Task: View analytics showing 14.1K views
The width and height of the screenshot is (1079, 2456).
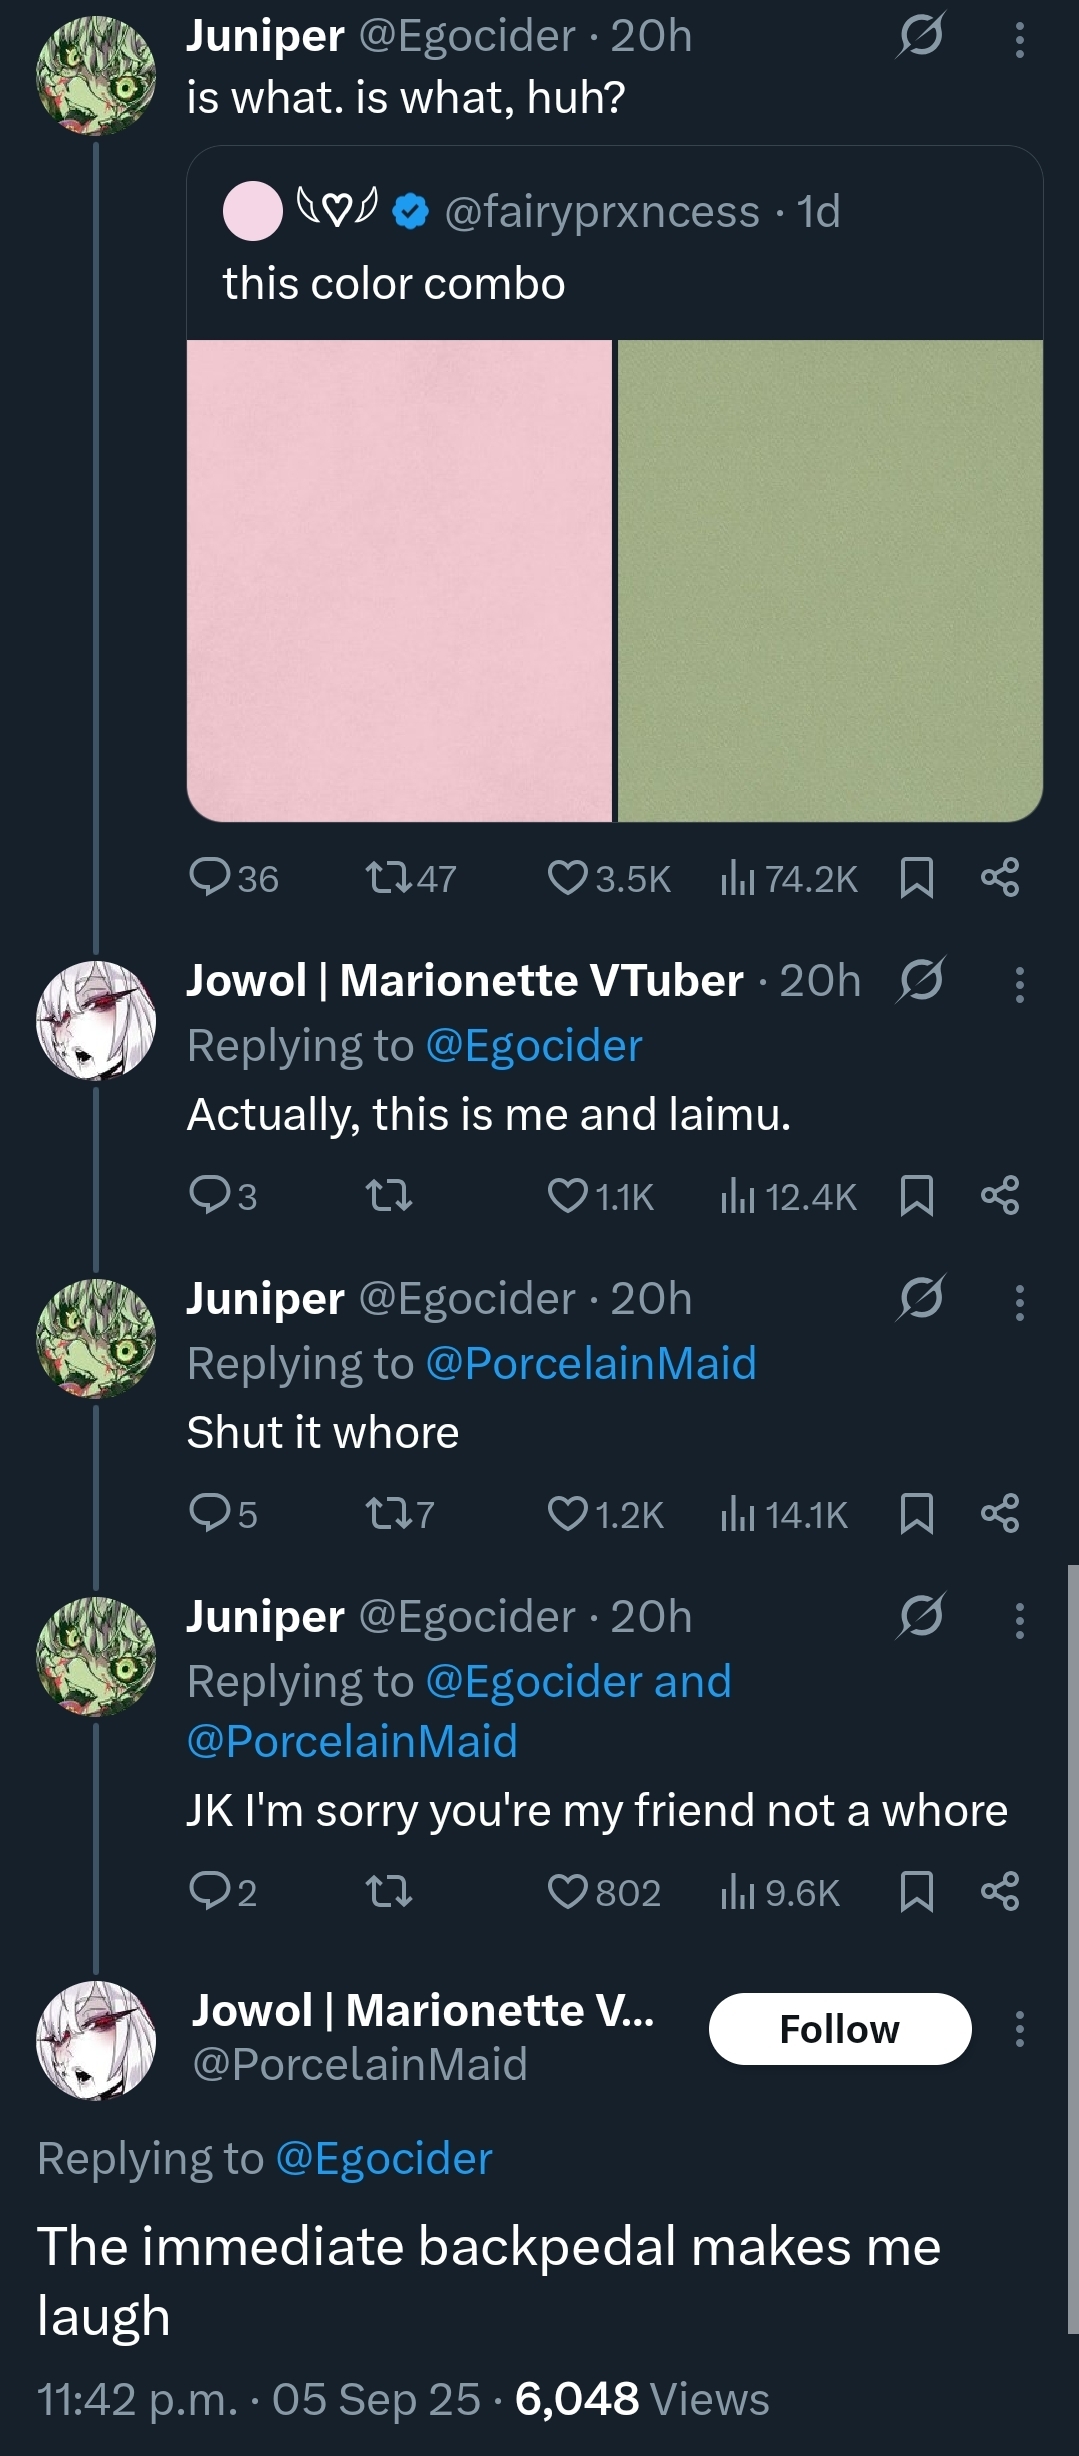Action: click(x=784, y=1515)
